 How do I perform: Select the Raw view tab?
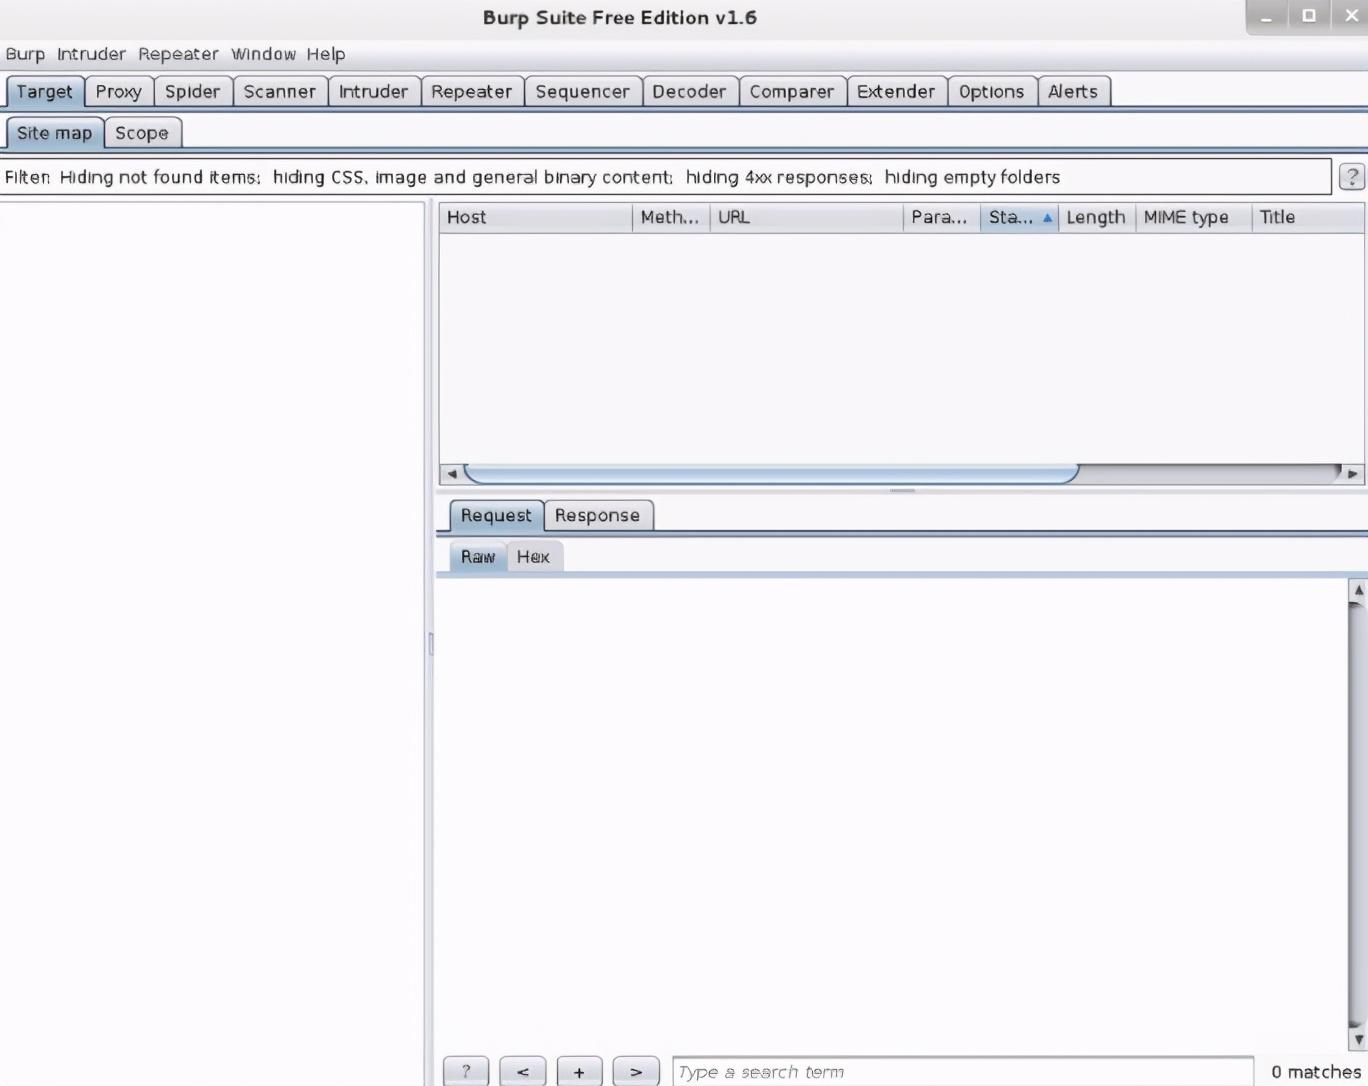[478, 557]
